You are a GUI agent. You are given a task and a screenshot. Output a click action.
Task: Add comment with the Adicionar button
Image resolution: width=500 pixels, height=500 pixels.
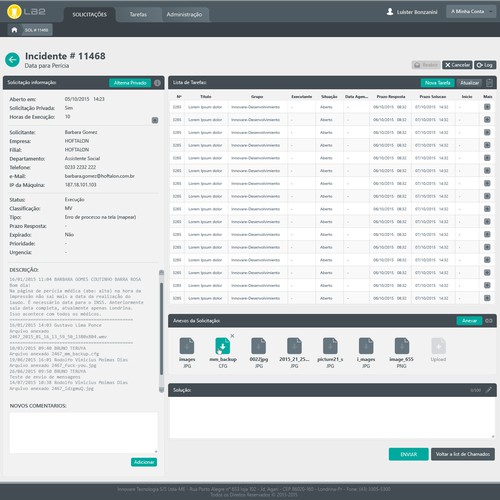click(x=144, y=462)
